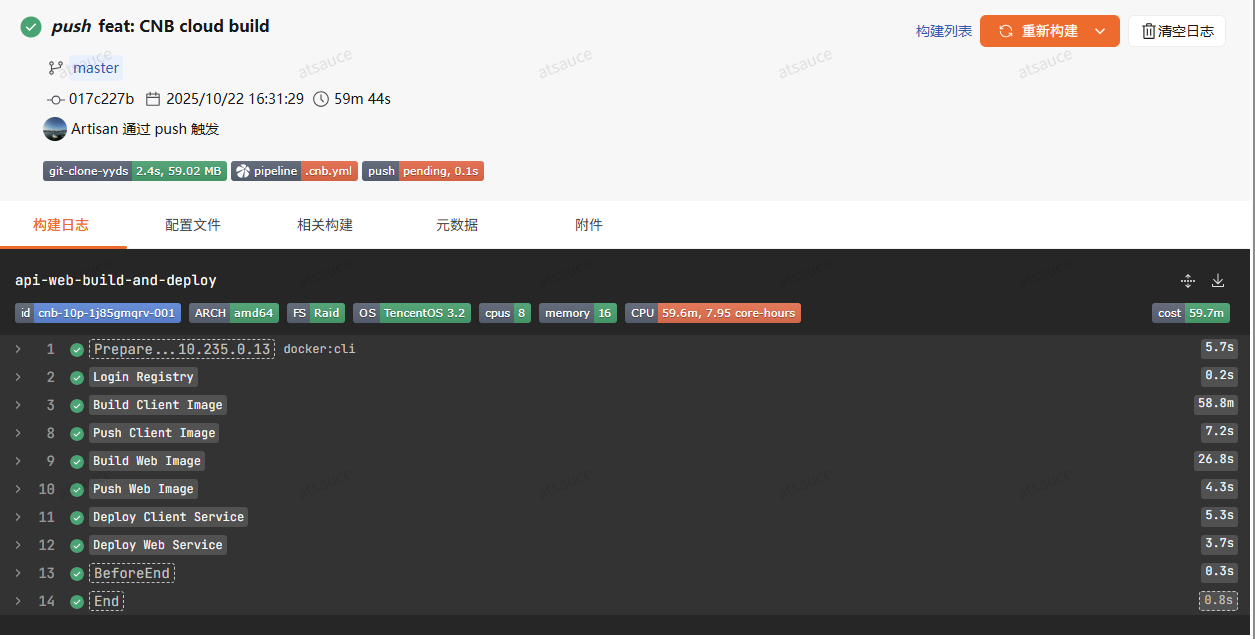Open the 构建列表 link
This screenshot has height=639, width=1255.
[x=944, y=31]
